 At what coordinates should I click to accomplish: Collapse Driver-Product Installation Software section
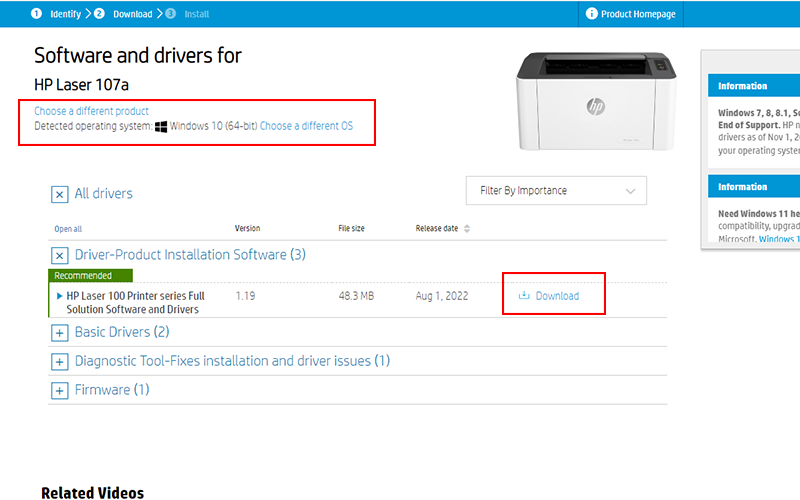click(59, 255)
